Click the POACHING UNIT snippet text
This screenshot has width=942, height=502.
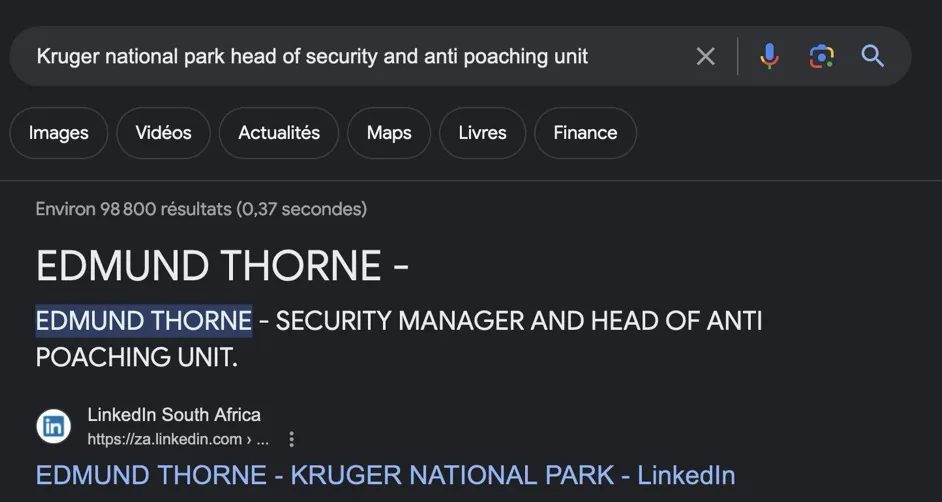pyautogui.click(x=137, y=358)
